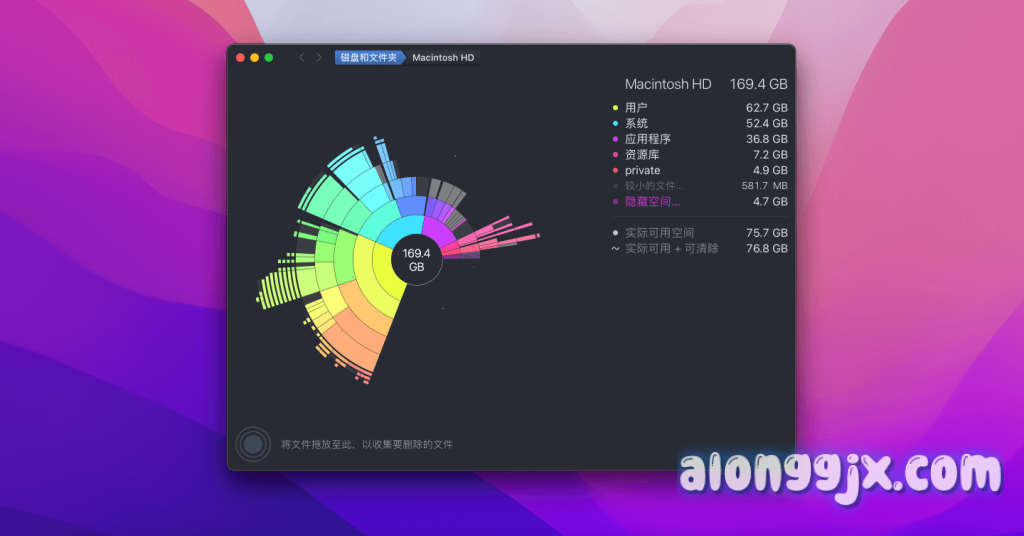The width and height of the screenshot is (1024, 536).
Task: Click the 实际可用空间 row
Action: click(x=659, y=233)
